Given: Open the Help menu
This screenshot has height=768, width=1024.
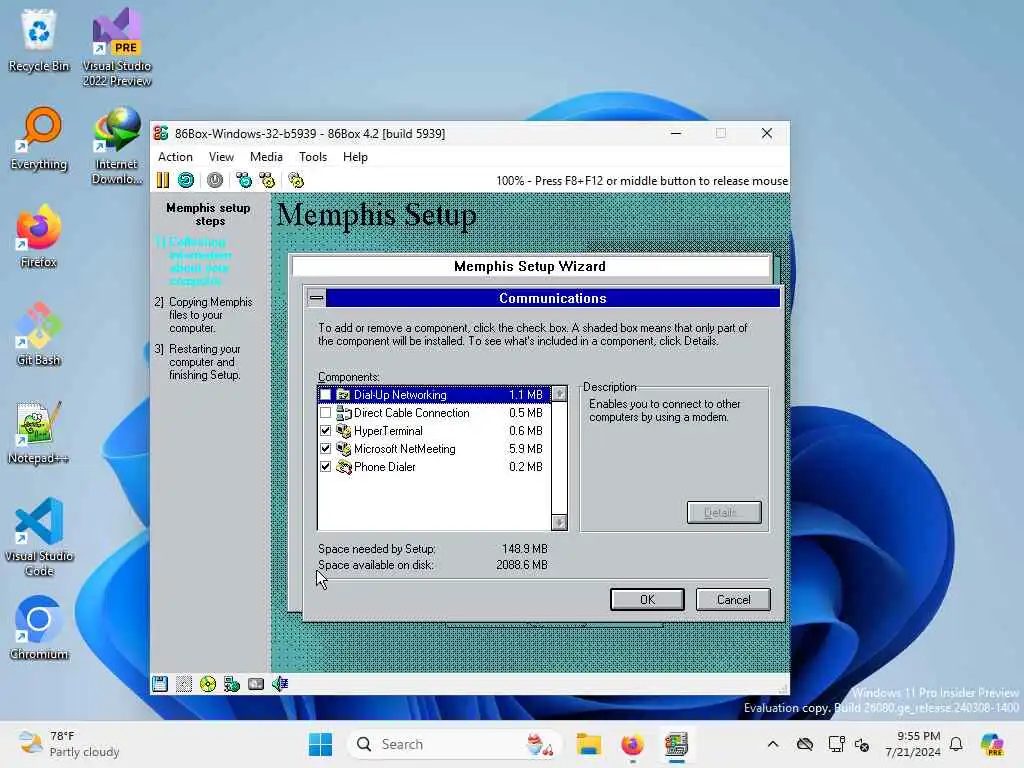Looking at the screenshot, I should [355, 157].
